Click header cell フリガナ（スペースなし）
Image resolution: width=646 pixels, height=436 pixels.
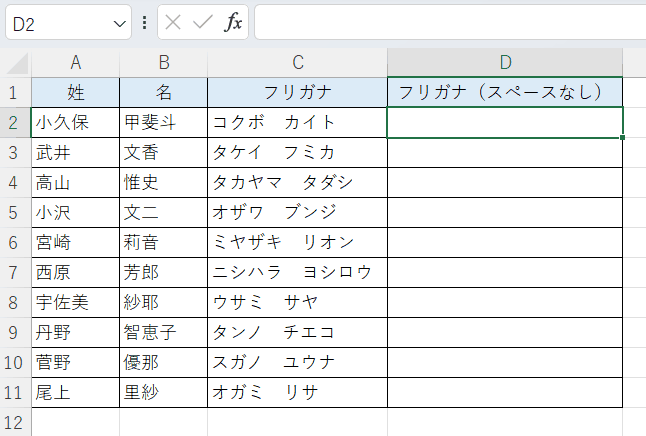click(505, 92)
